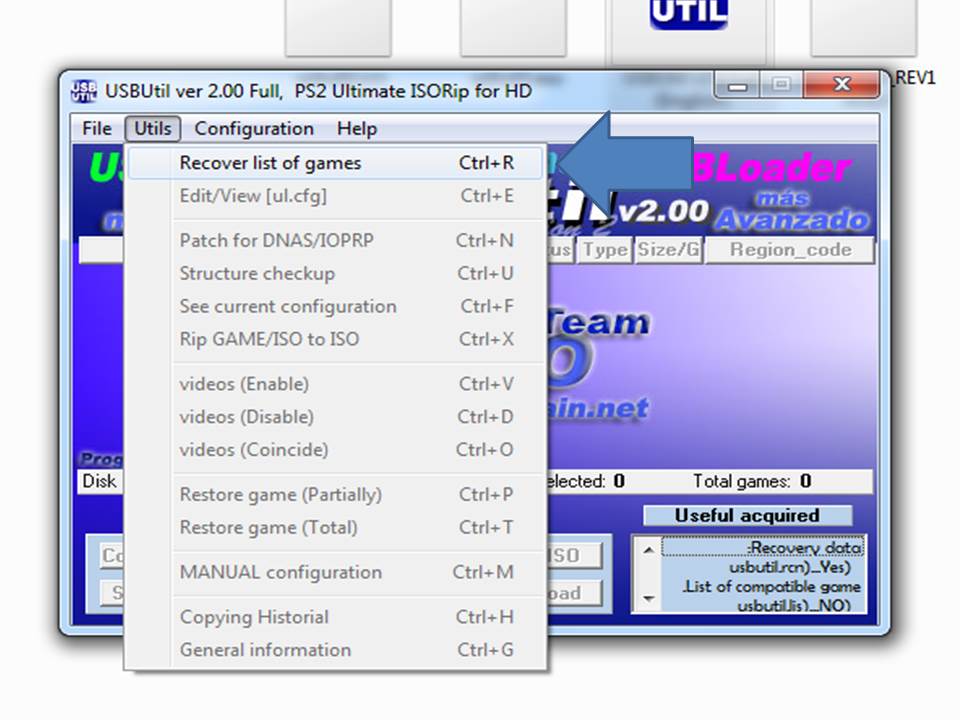
Task: Choose Edit/View [ul.cfg] entry
Action: tap(335, 196)
